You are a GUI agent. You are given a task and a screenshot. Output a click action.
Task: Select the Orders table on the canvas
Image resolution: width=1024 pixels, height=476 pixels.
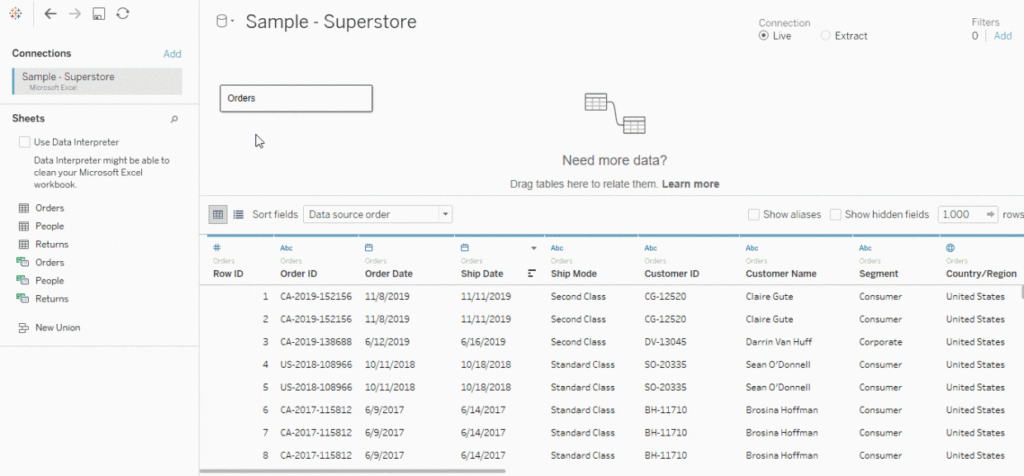[296, 99]
